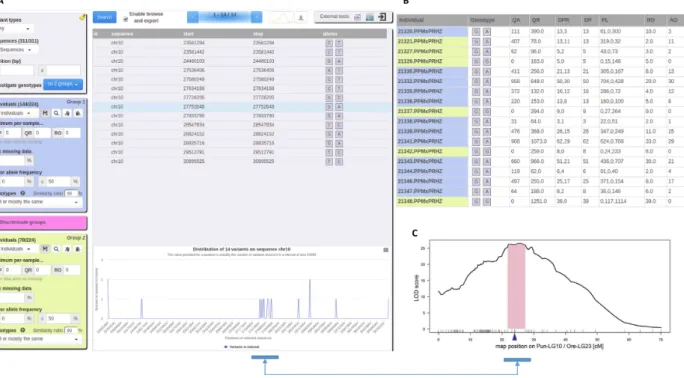
Task: Click individual 21348.PPMxPRHZ
Action: pyautogui.click(x=420, y=201)
